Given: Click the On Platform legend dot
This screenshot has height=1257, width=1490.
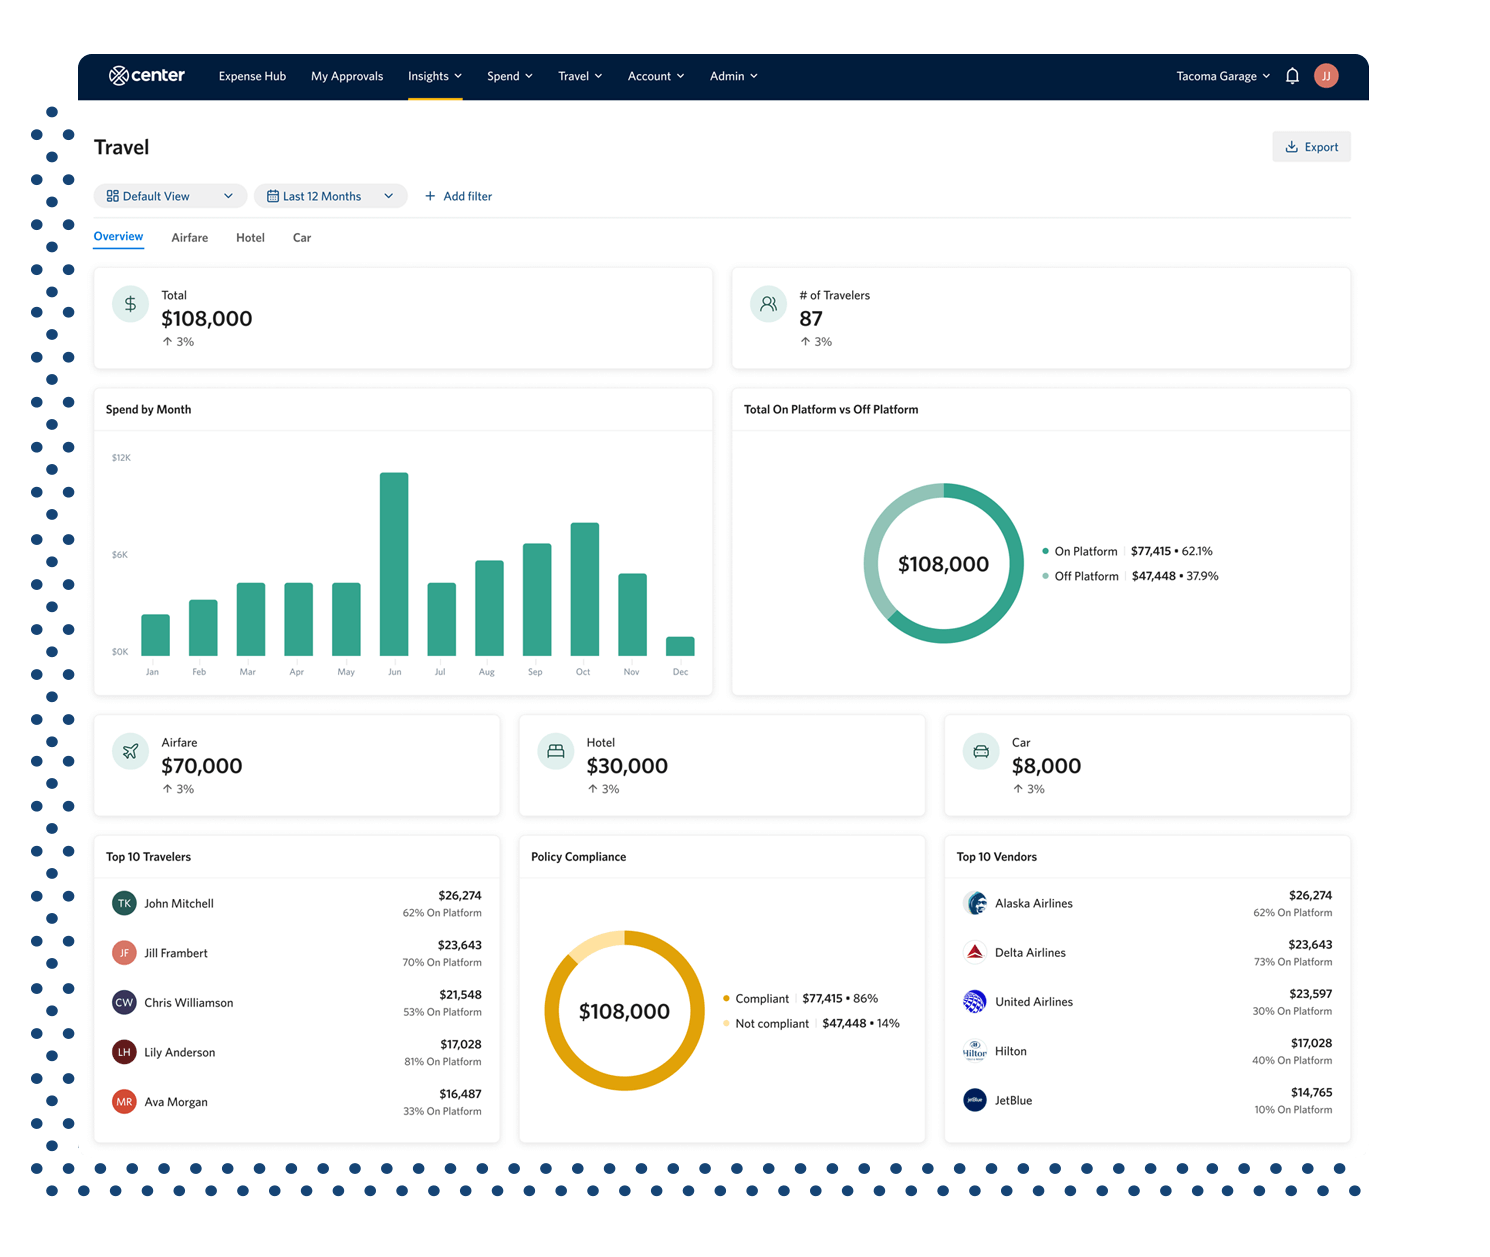Looking at the screenshot, I should click(1046, 551).
